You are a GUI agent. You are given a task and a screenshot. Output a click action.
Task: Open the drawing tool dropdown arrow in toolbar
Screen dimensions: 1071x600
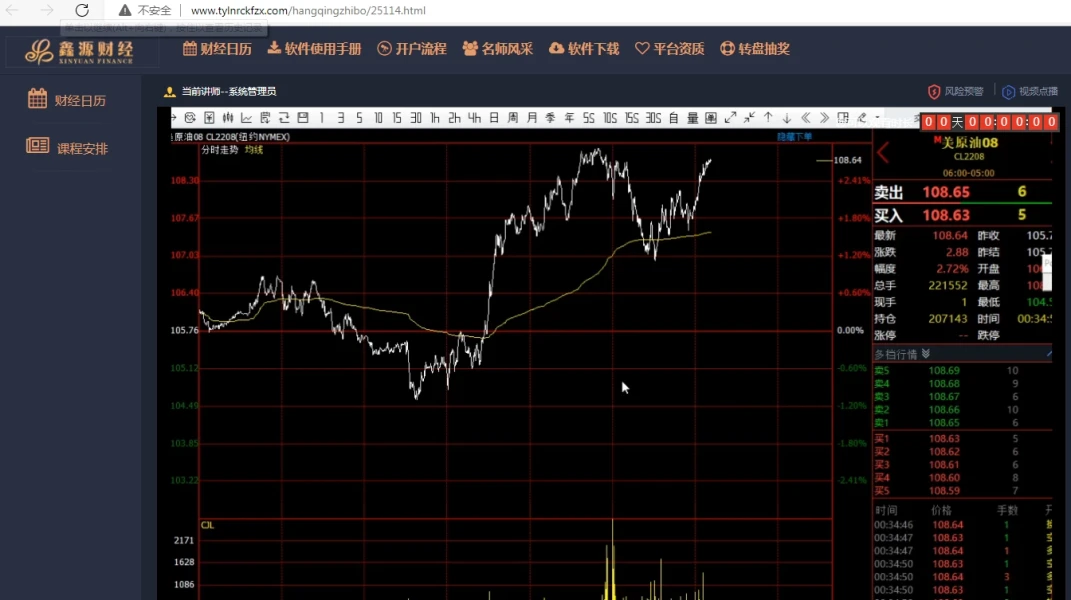click(877, 118)
